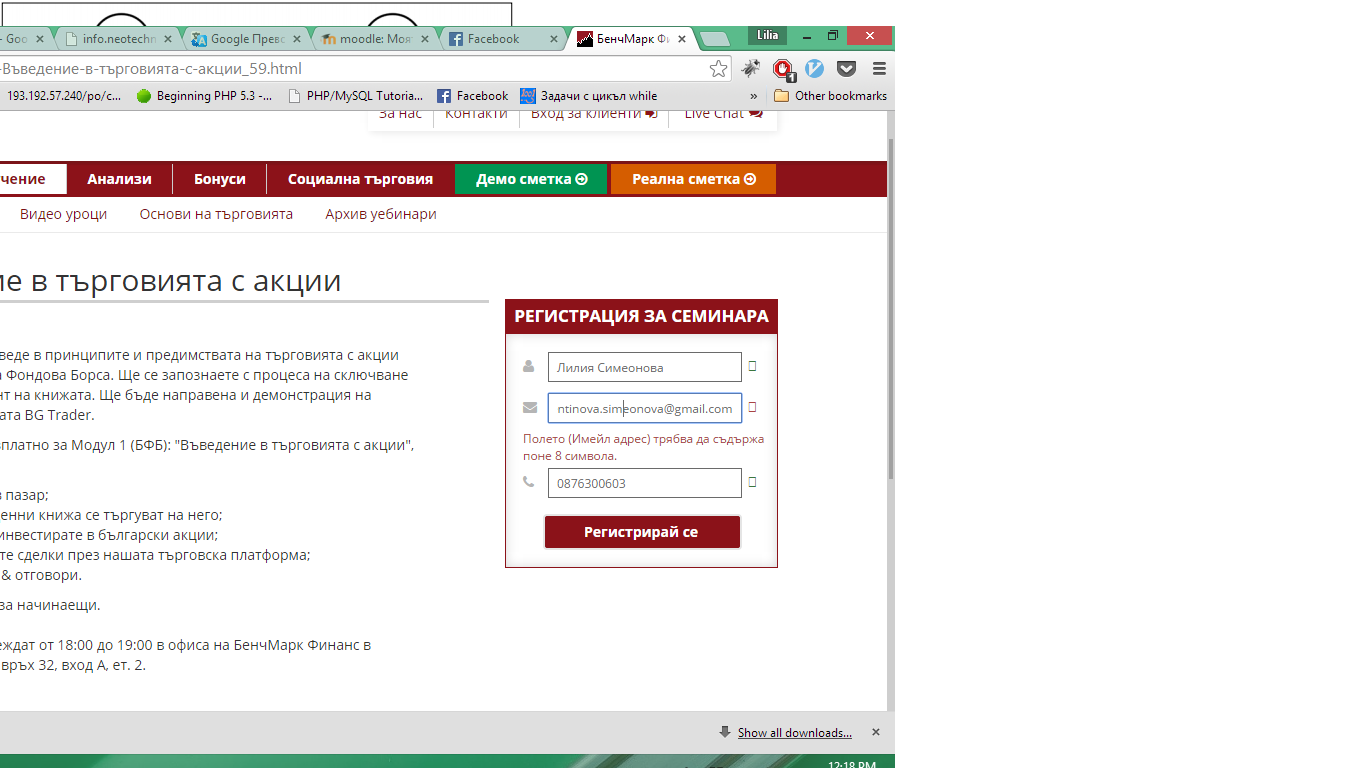
Task: Dismiss the downloads bar with X
Action: pos(876,732)
